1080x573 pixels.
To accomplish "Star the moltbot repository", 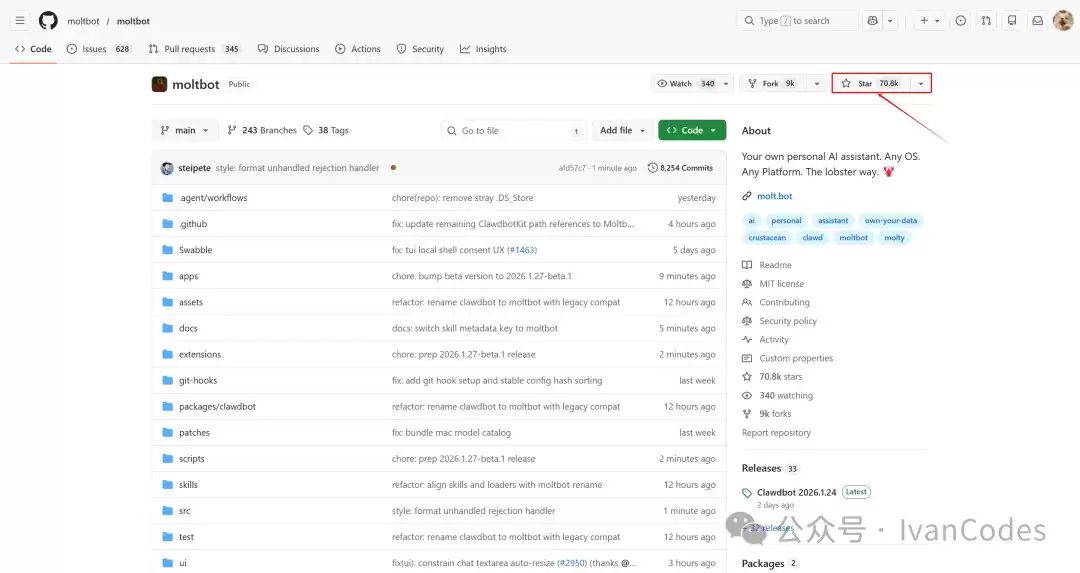I will tap(871, 83).
